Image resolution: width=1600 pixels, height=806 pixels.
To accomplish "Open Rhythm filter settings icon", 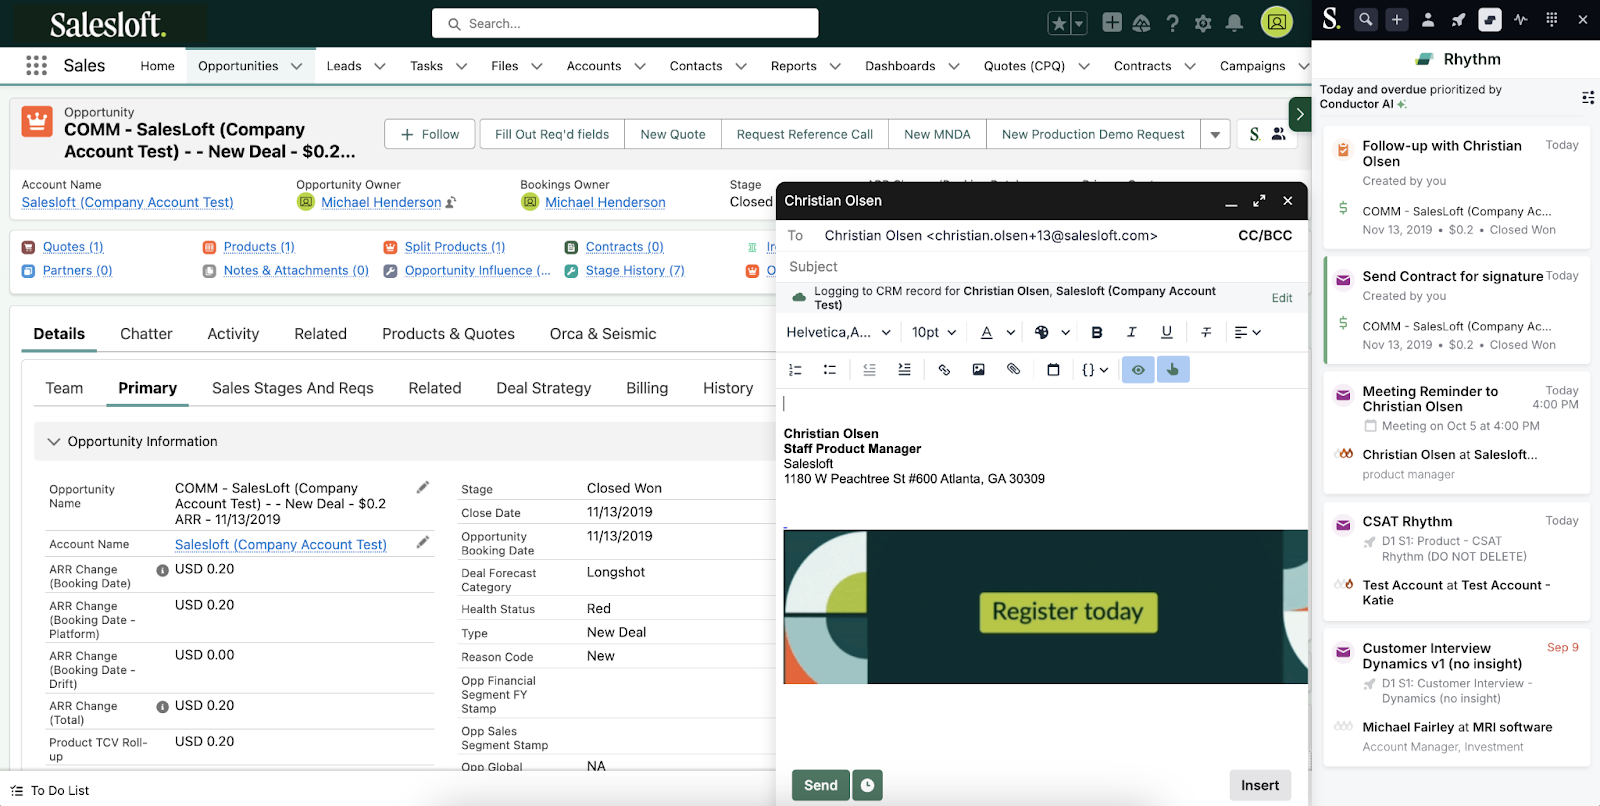I will tap(1588, 97).
